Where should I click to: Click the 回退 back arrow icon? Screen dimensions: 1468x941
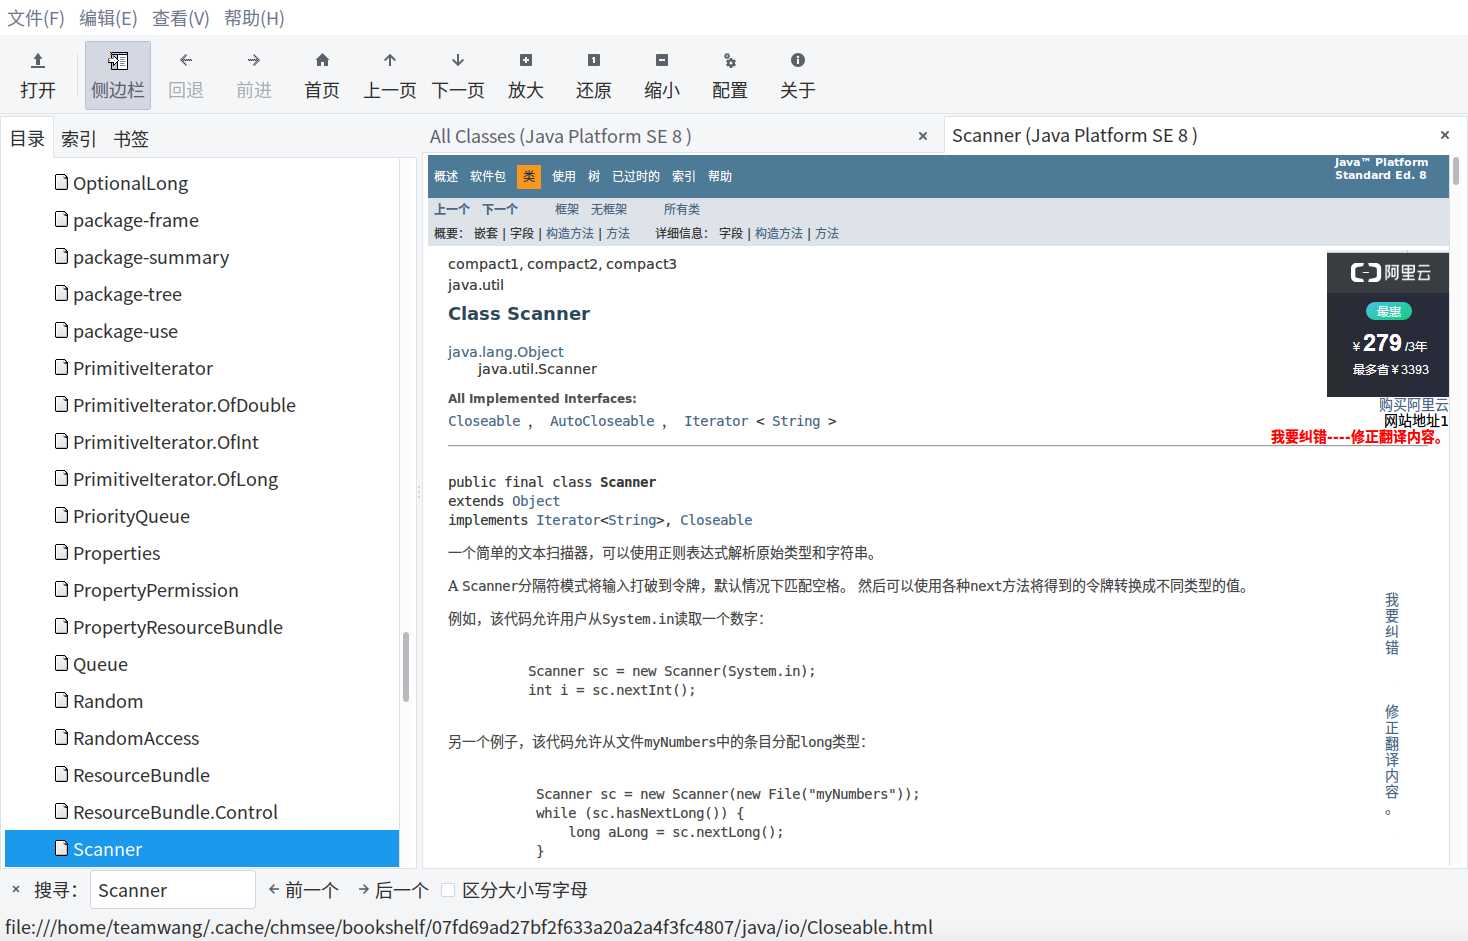186,61
